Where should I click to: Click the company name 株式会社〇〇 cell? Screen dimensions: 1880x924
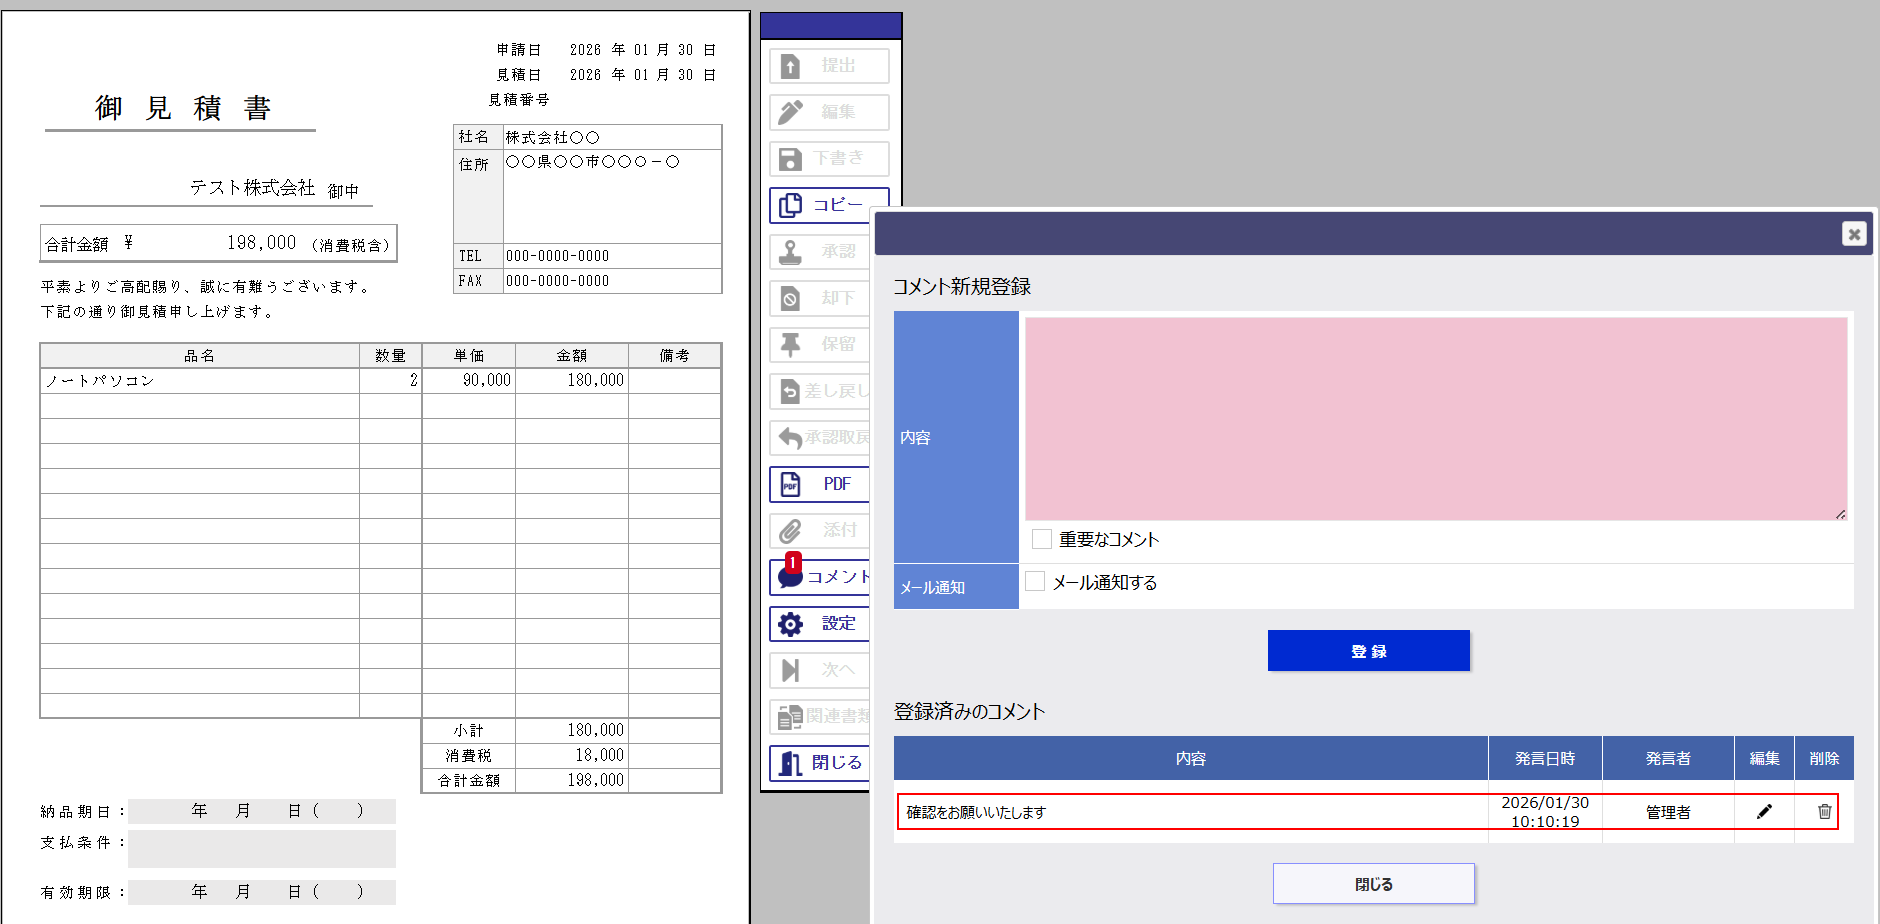pos(612,137)
